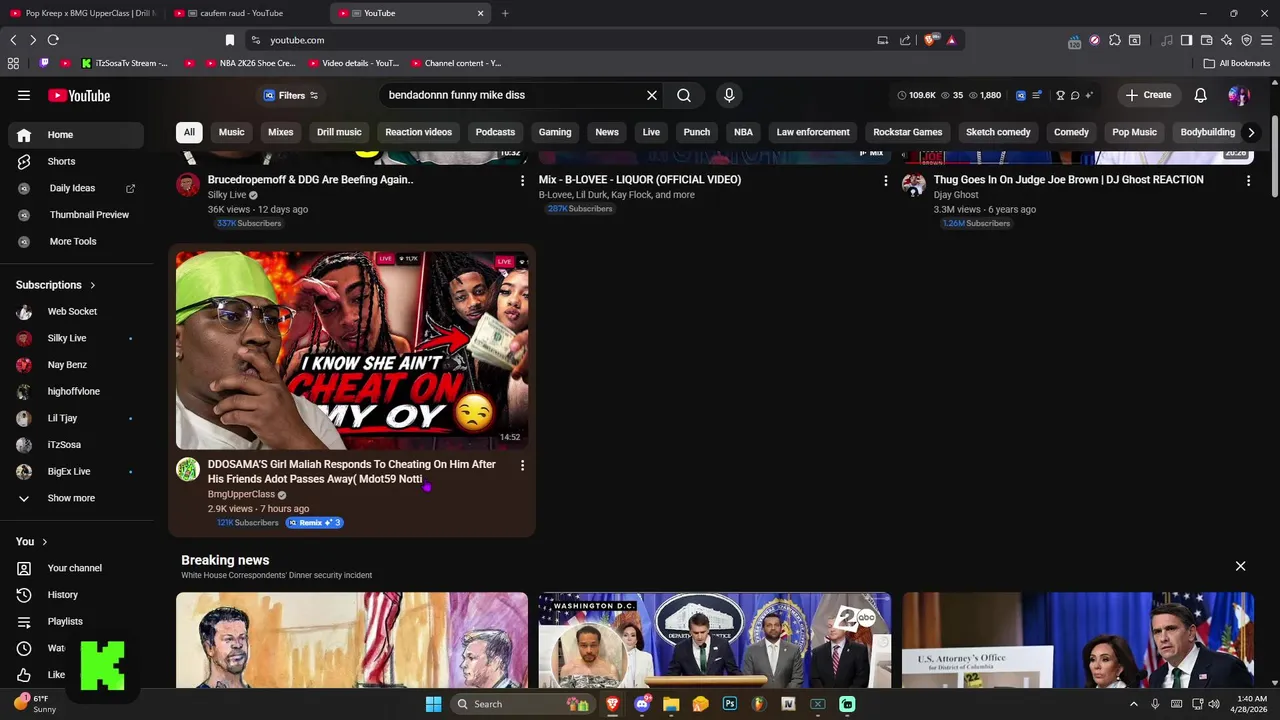The image size is (1280, 720).
Task: Open iTzSosa subscription channel
Action: (76, 445)
